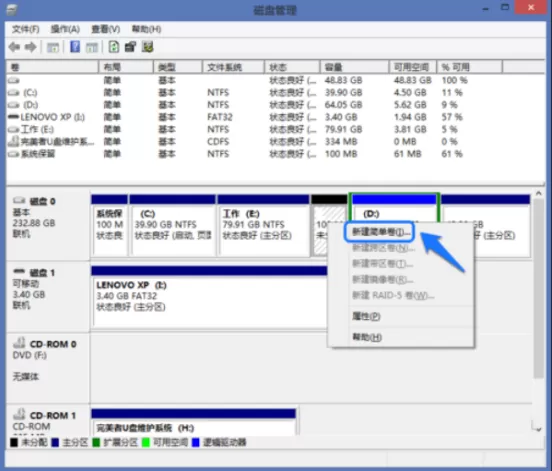Open the 文件(F) menu
Screen dimensions: 552x471
coord(26,29)
